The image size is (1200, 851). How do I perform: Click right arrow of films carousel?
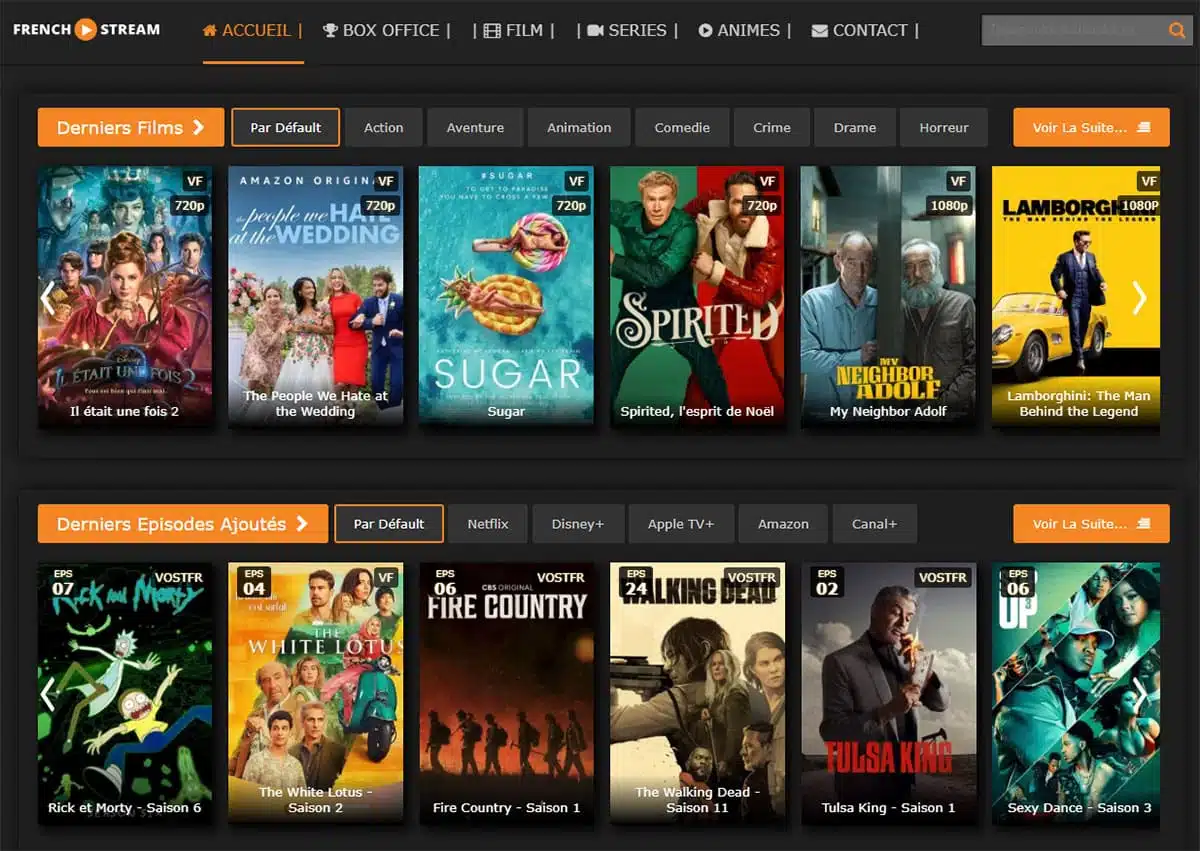[x=1139, y=297]
